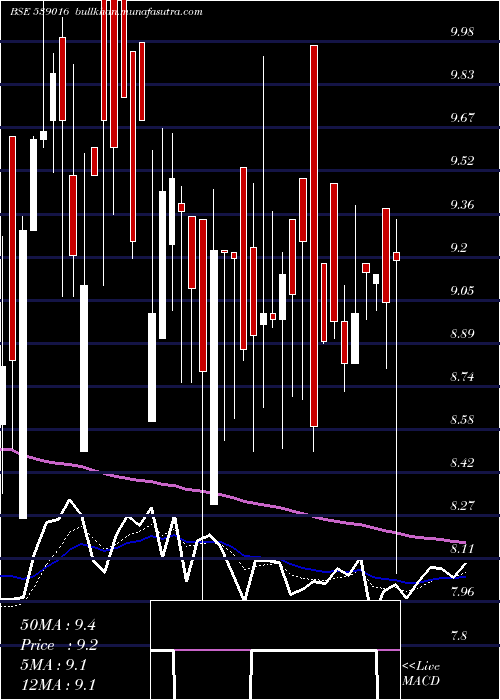Click the 8.58 price axis label

coord(462,420)
